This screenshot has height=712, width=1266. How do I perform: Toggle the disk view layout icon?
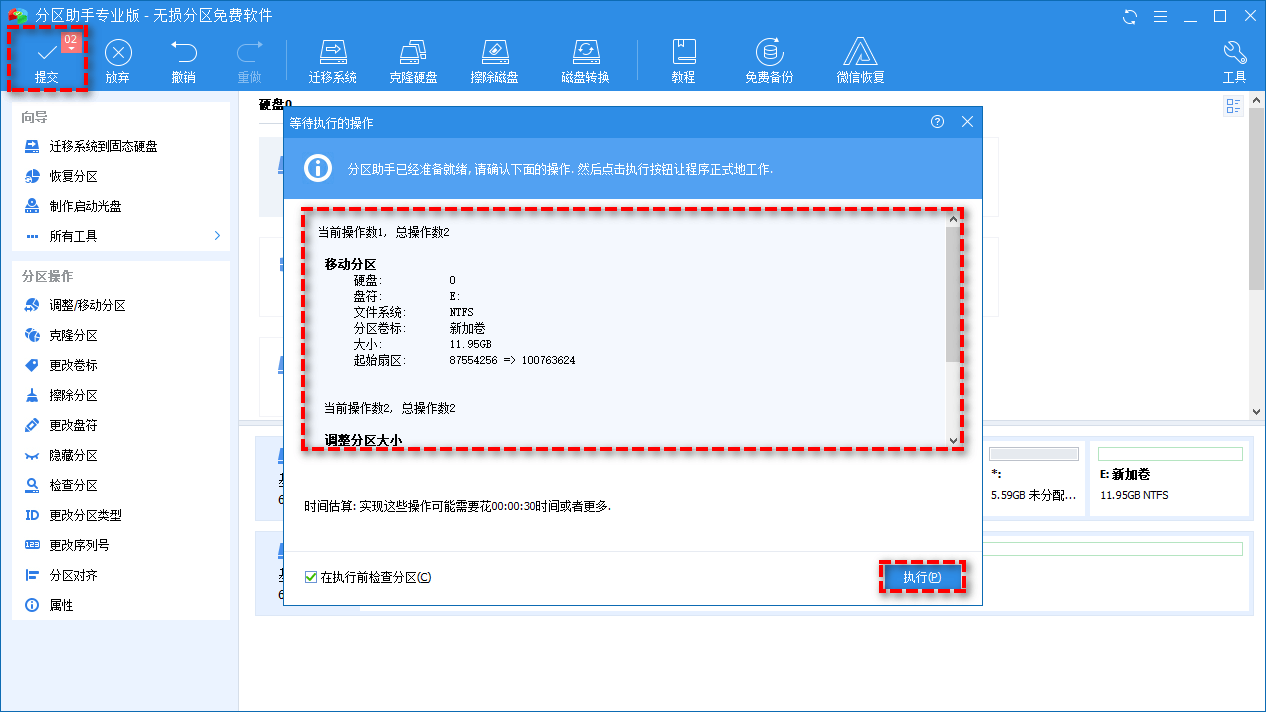click(x=1233, y=106)
